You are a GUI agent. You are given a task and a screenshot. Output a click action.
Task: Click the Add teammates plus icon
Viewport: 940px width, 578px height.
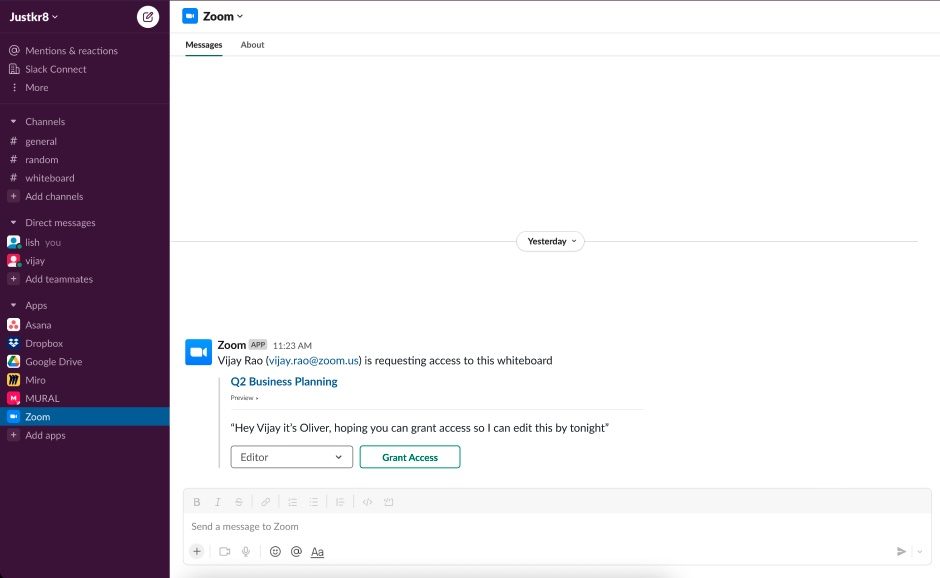[13, 279]
